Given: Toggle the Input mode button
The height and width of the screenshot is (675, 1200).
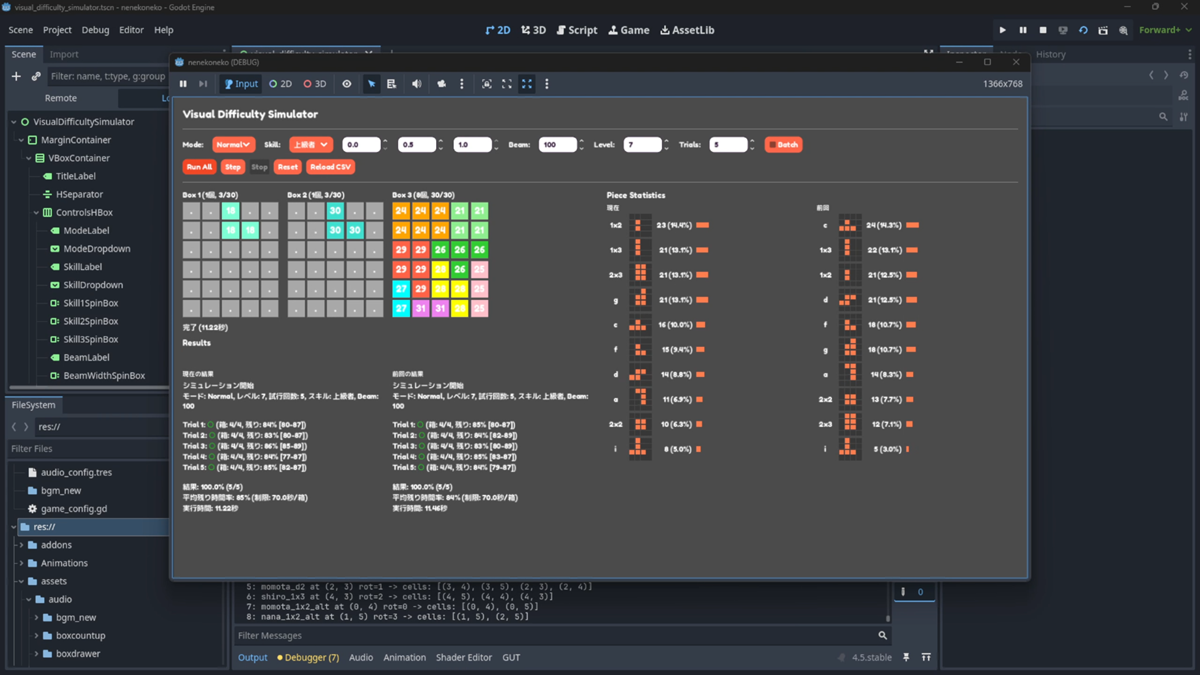Looking at the screenshot, I should tap(240, 84).
